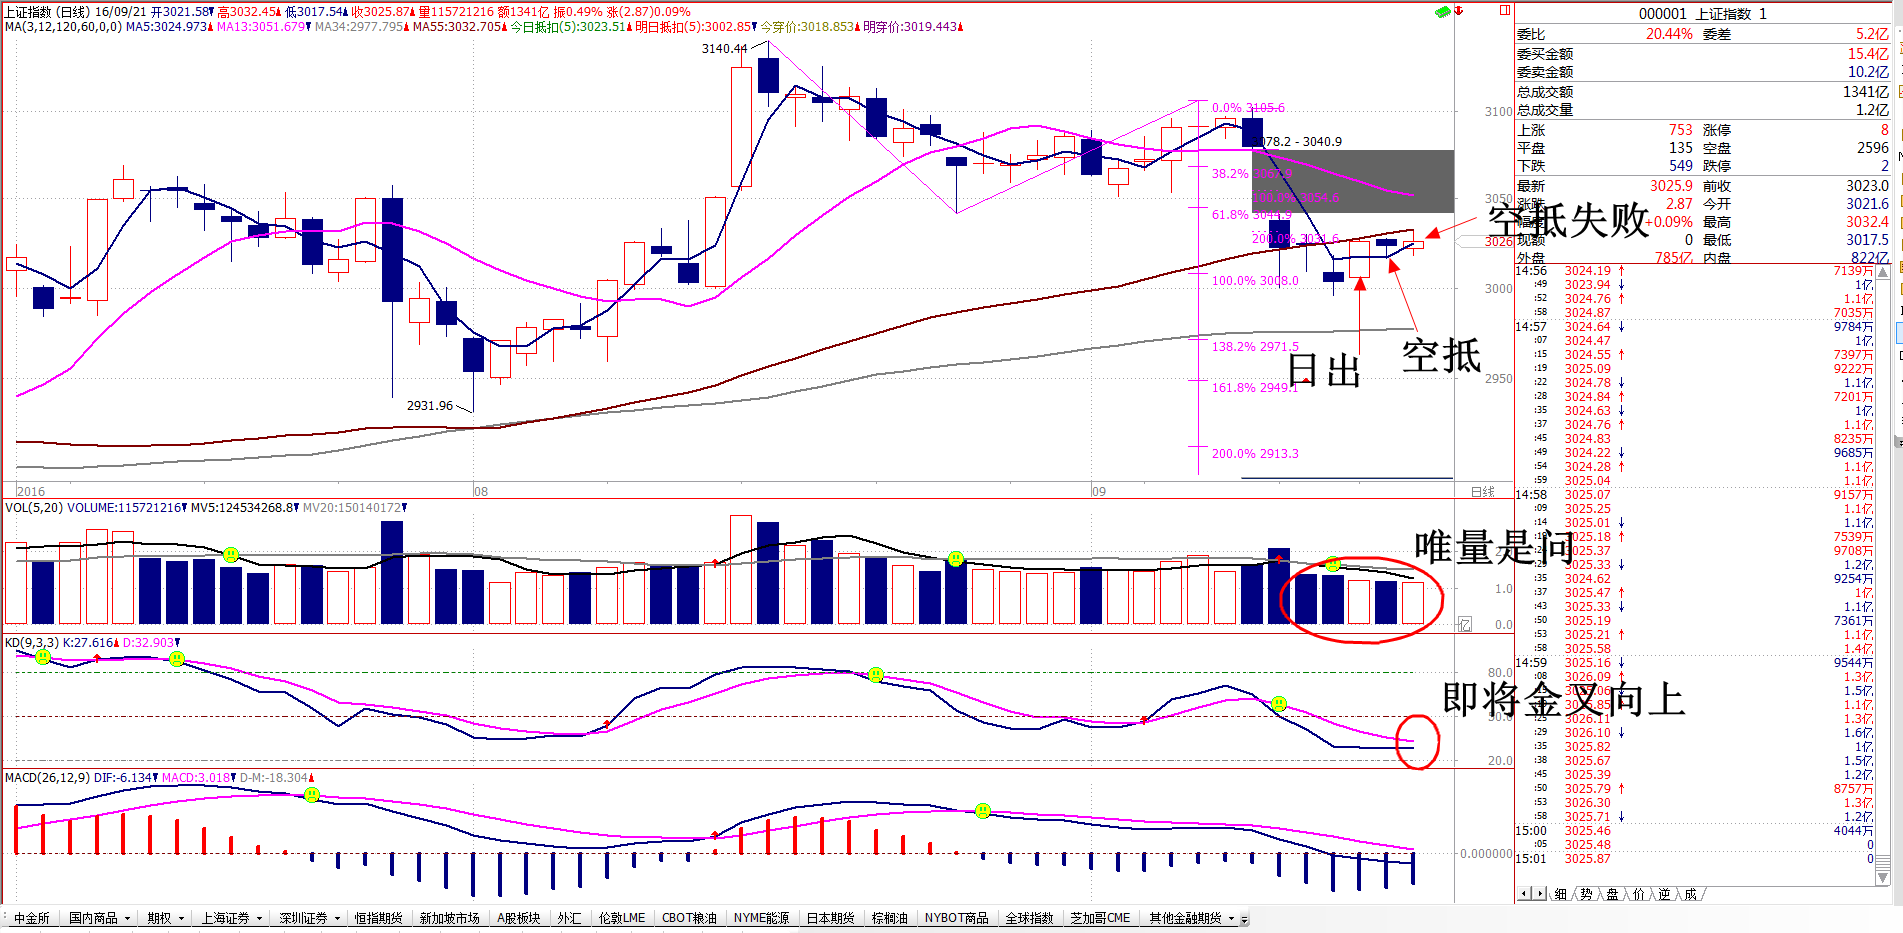Viewport: 1903px width, 933px height.
Task: Open the 全球指数 tab
Action: 1029,918
